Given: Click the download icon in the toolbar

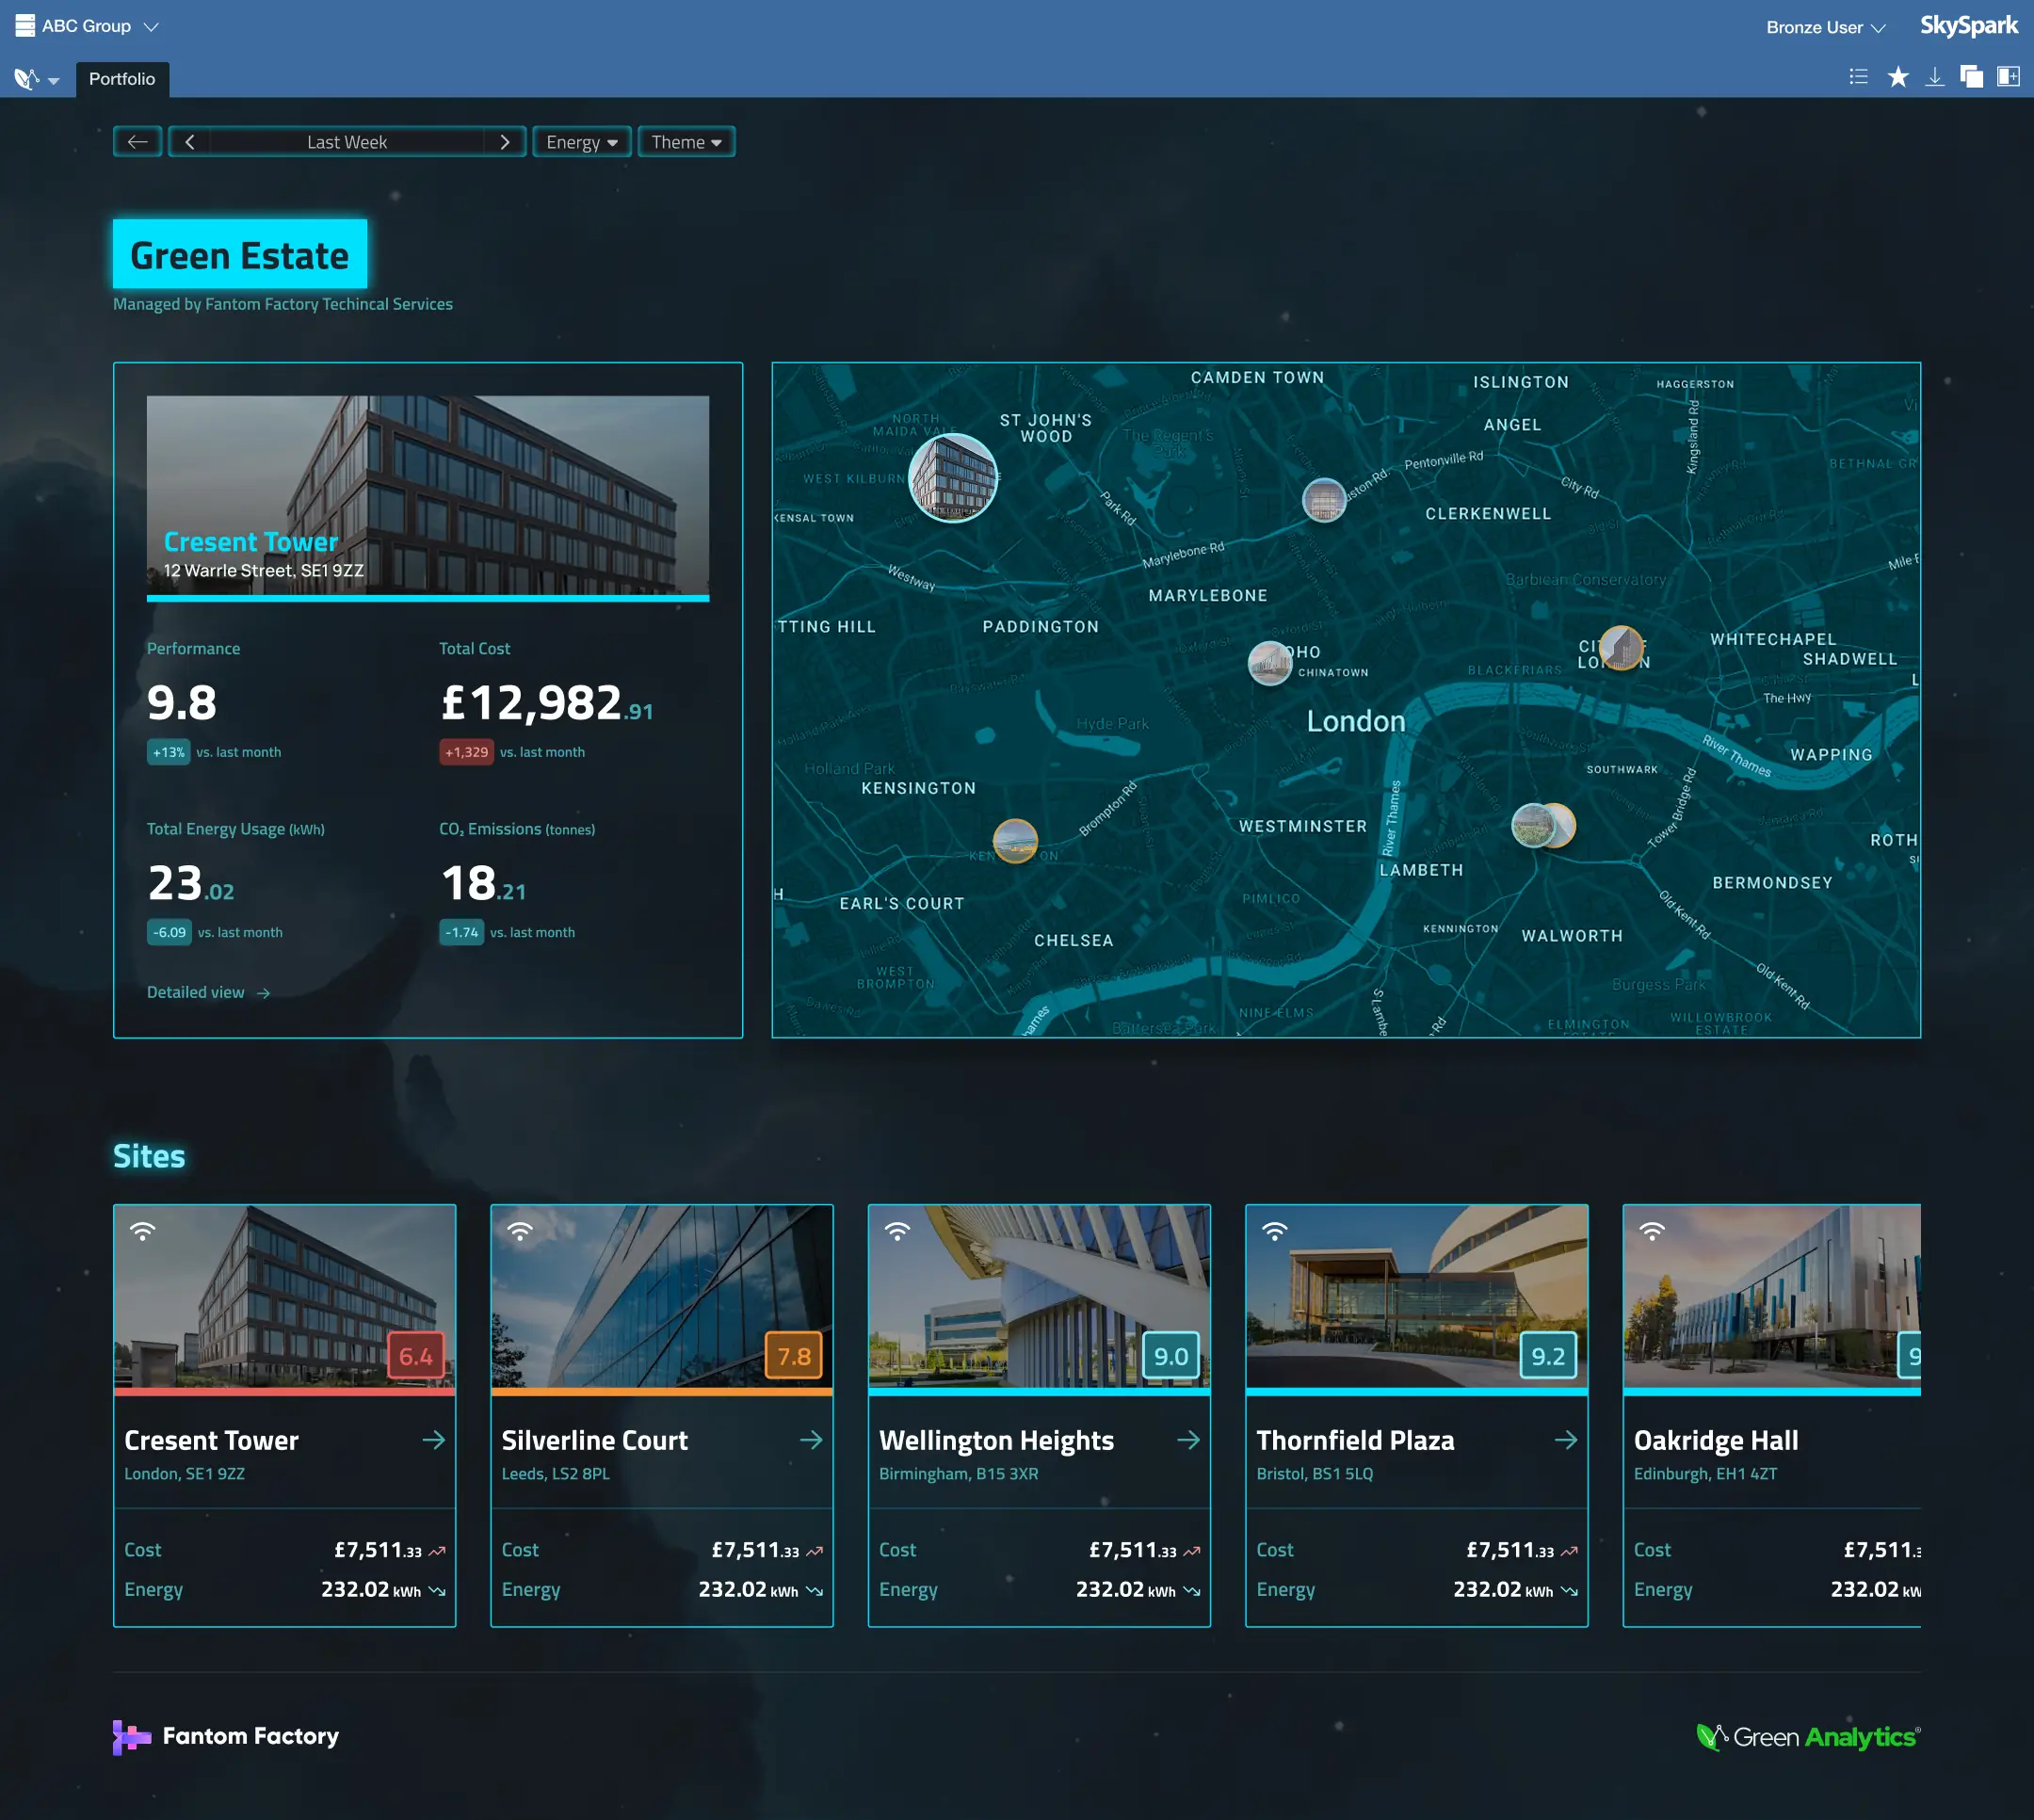Looking at the screenshot, I should 1936,76.
